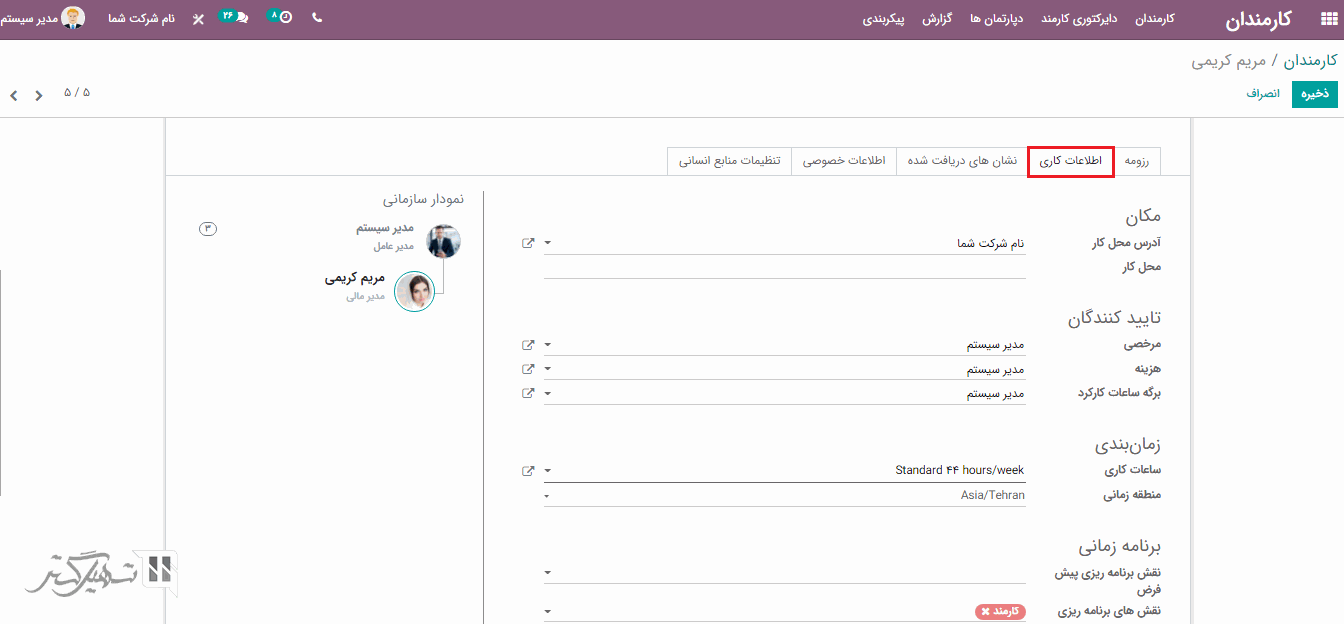
Task: Open external link beside leave approver field
Action: click(x=528, y=344)
